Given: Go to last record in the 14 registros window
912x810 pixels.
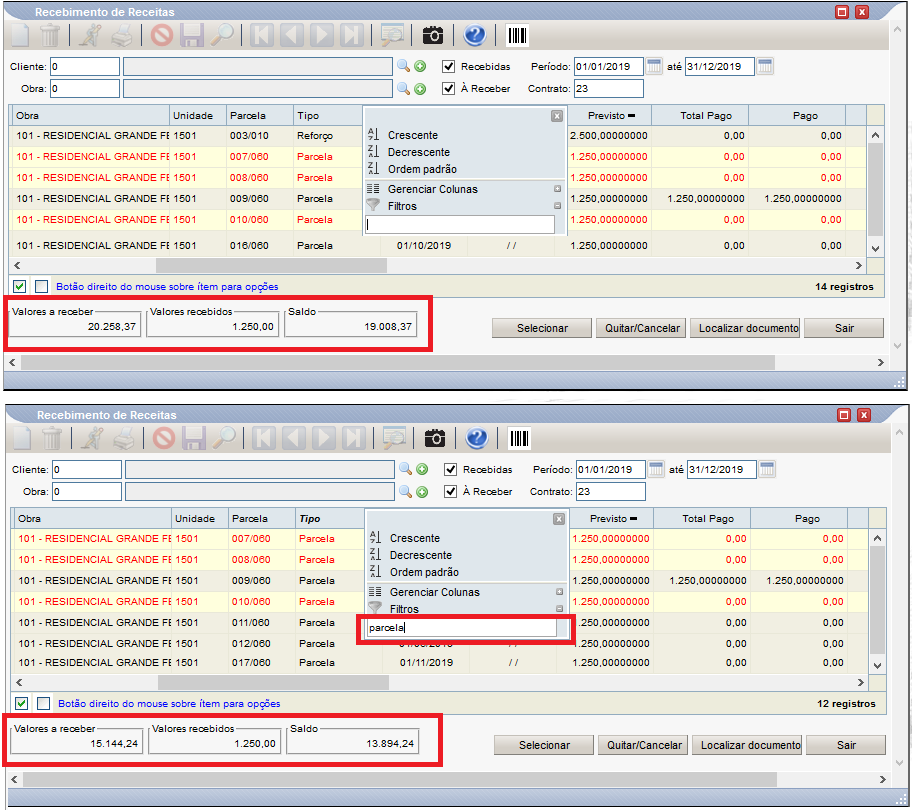Looking at the screenshot, I should pos(352,35).
